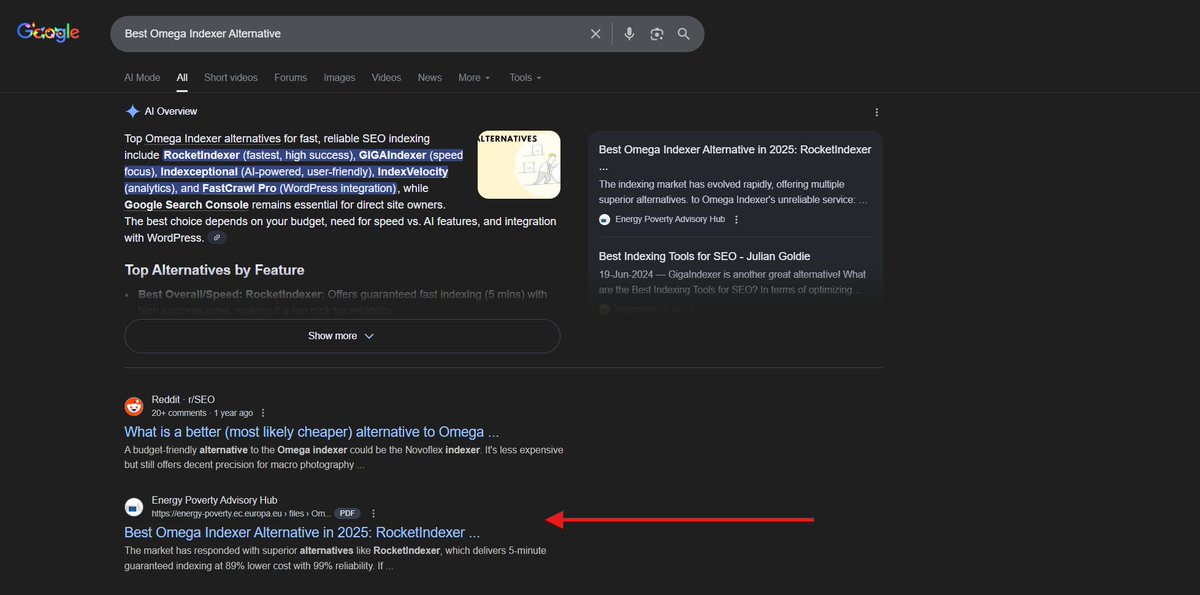
Task: Click the Reddit favicon icon
Action: (x=134, y=406)
